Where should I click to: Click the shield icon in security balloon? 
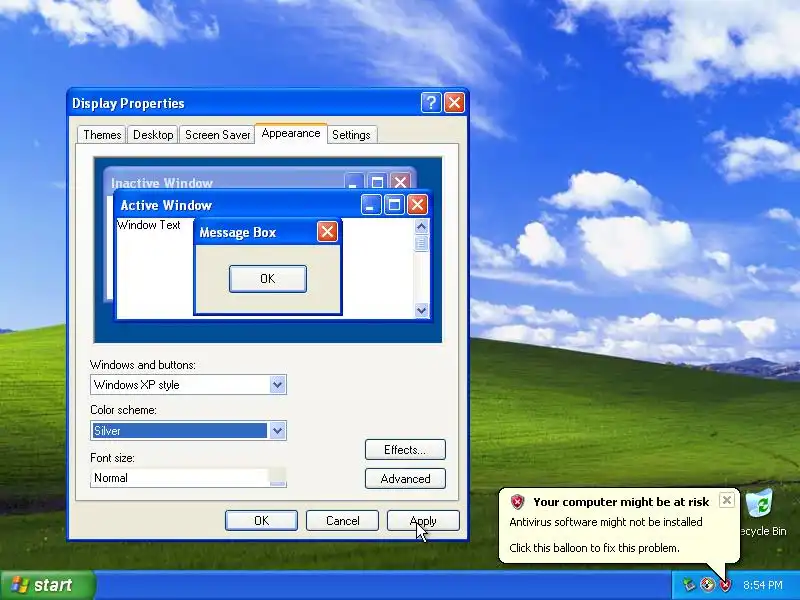[517, 502]
